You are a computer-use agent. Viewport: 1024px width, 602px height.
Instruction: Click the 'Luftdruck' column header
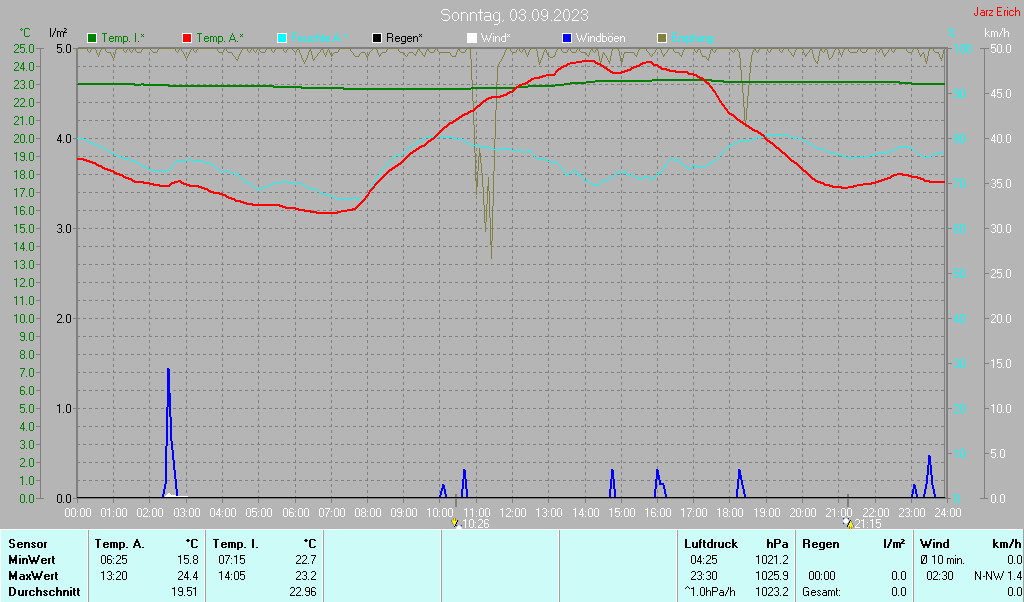coord(711,544)
